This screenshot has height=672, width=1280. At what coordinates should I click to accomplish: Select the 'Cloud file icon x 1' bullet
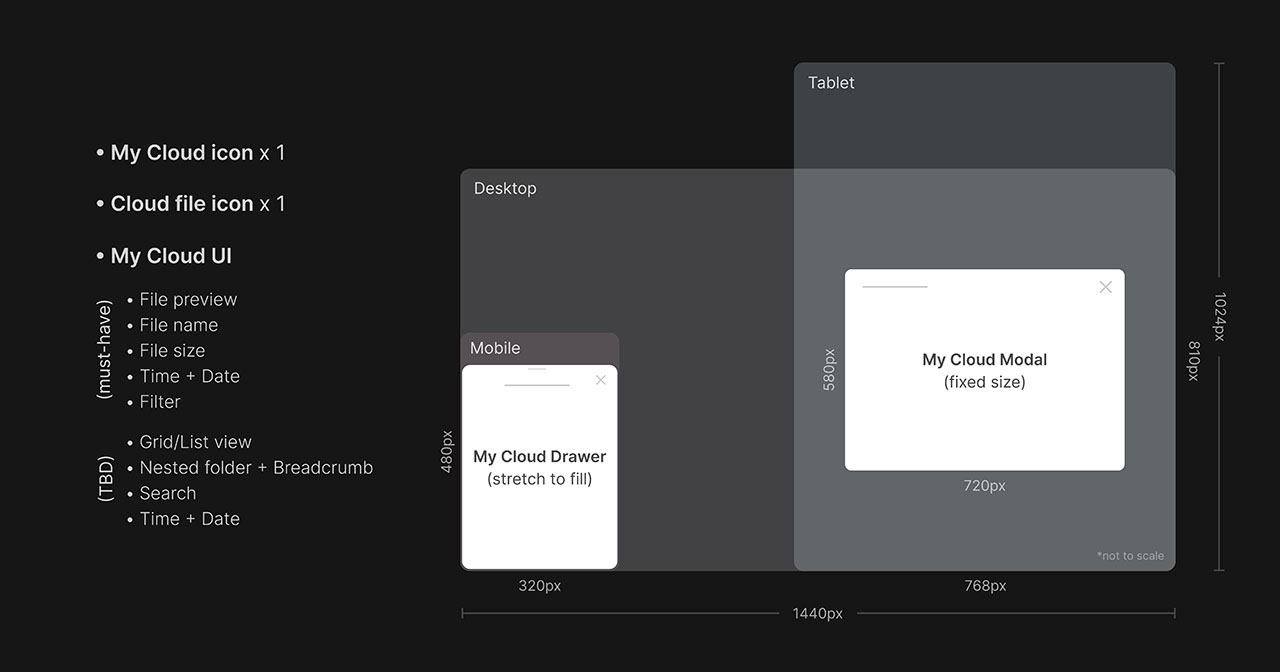[191, 204]
